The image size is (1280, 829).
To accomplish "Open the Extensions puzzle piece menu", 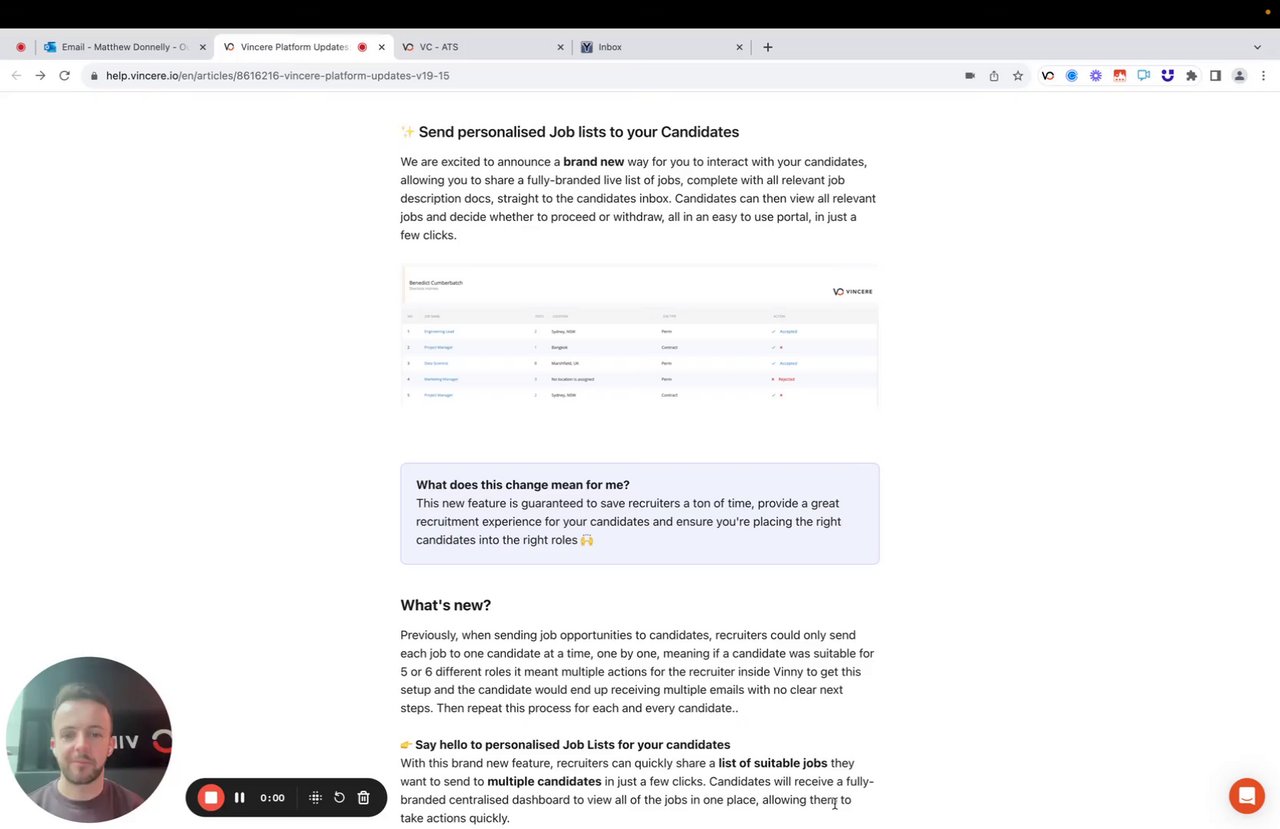I will point(1191,75).
